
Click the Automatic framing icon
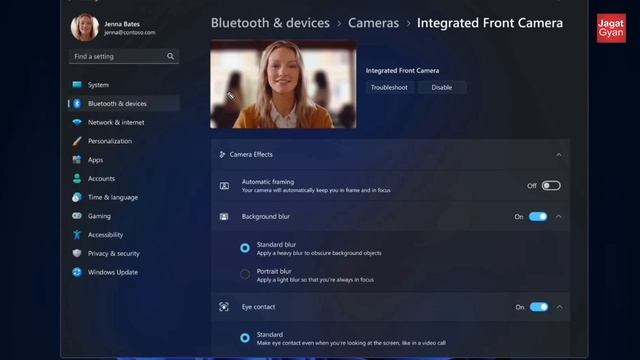tap(224, 186)
